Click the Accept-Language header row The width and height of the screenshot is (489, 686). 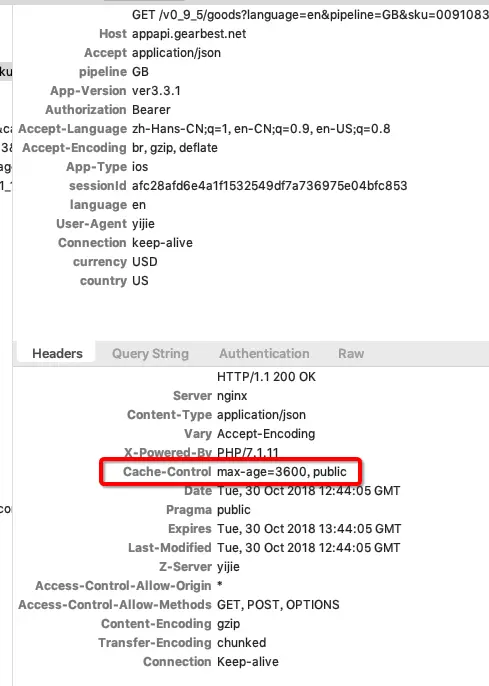pos(204,129)
